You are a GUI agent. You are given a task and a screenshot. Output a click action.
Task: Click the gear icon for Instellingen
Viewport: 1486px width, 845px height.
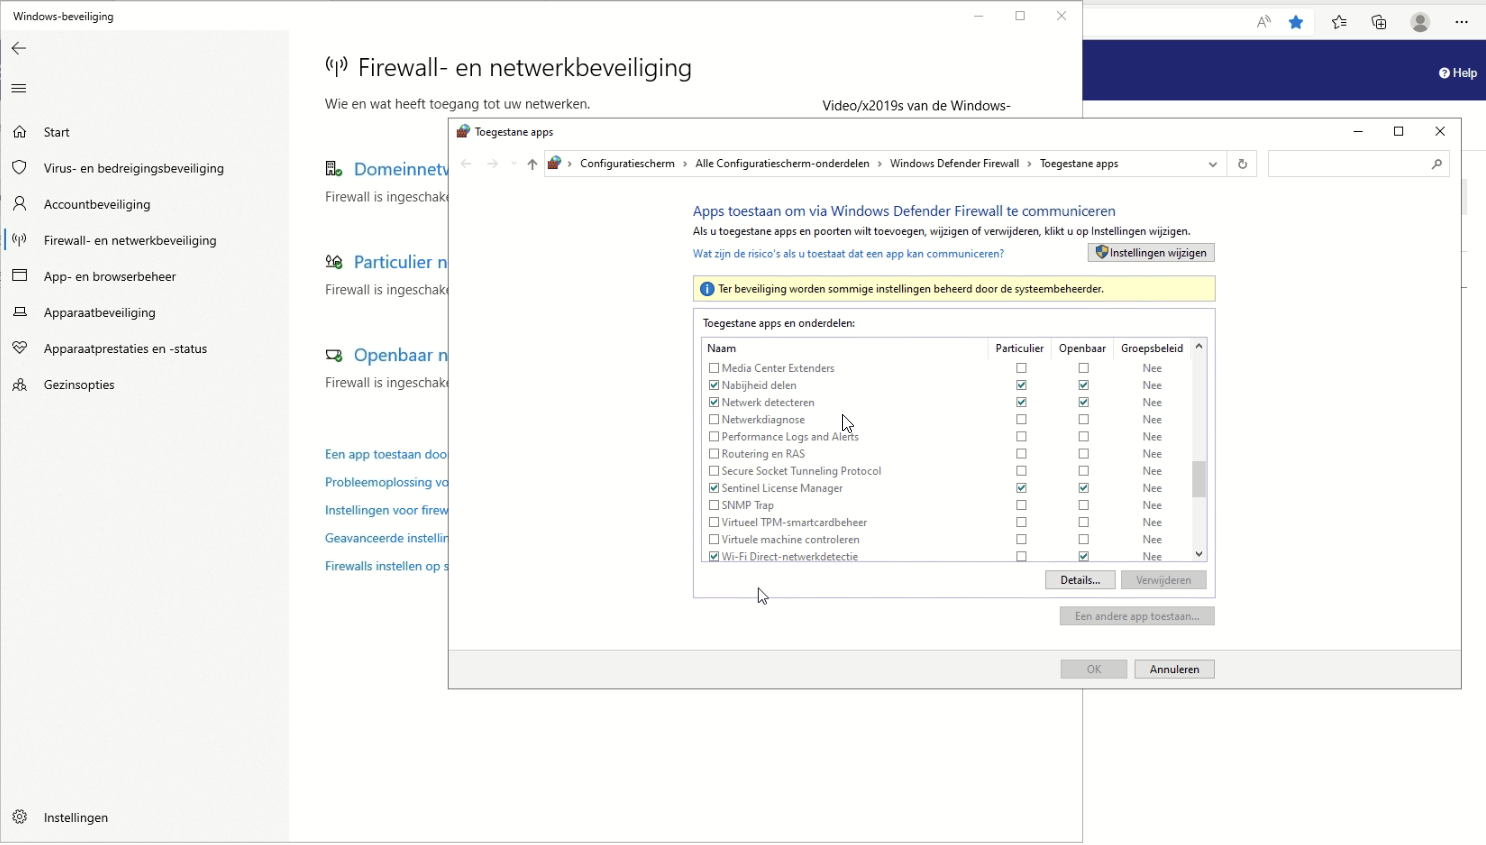pos(20,817)
